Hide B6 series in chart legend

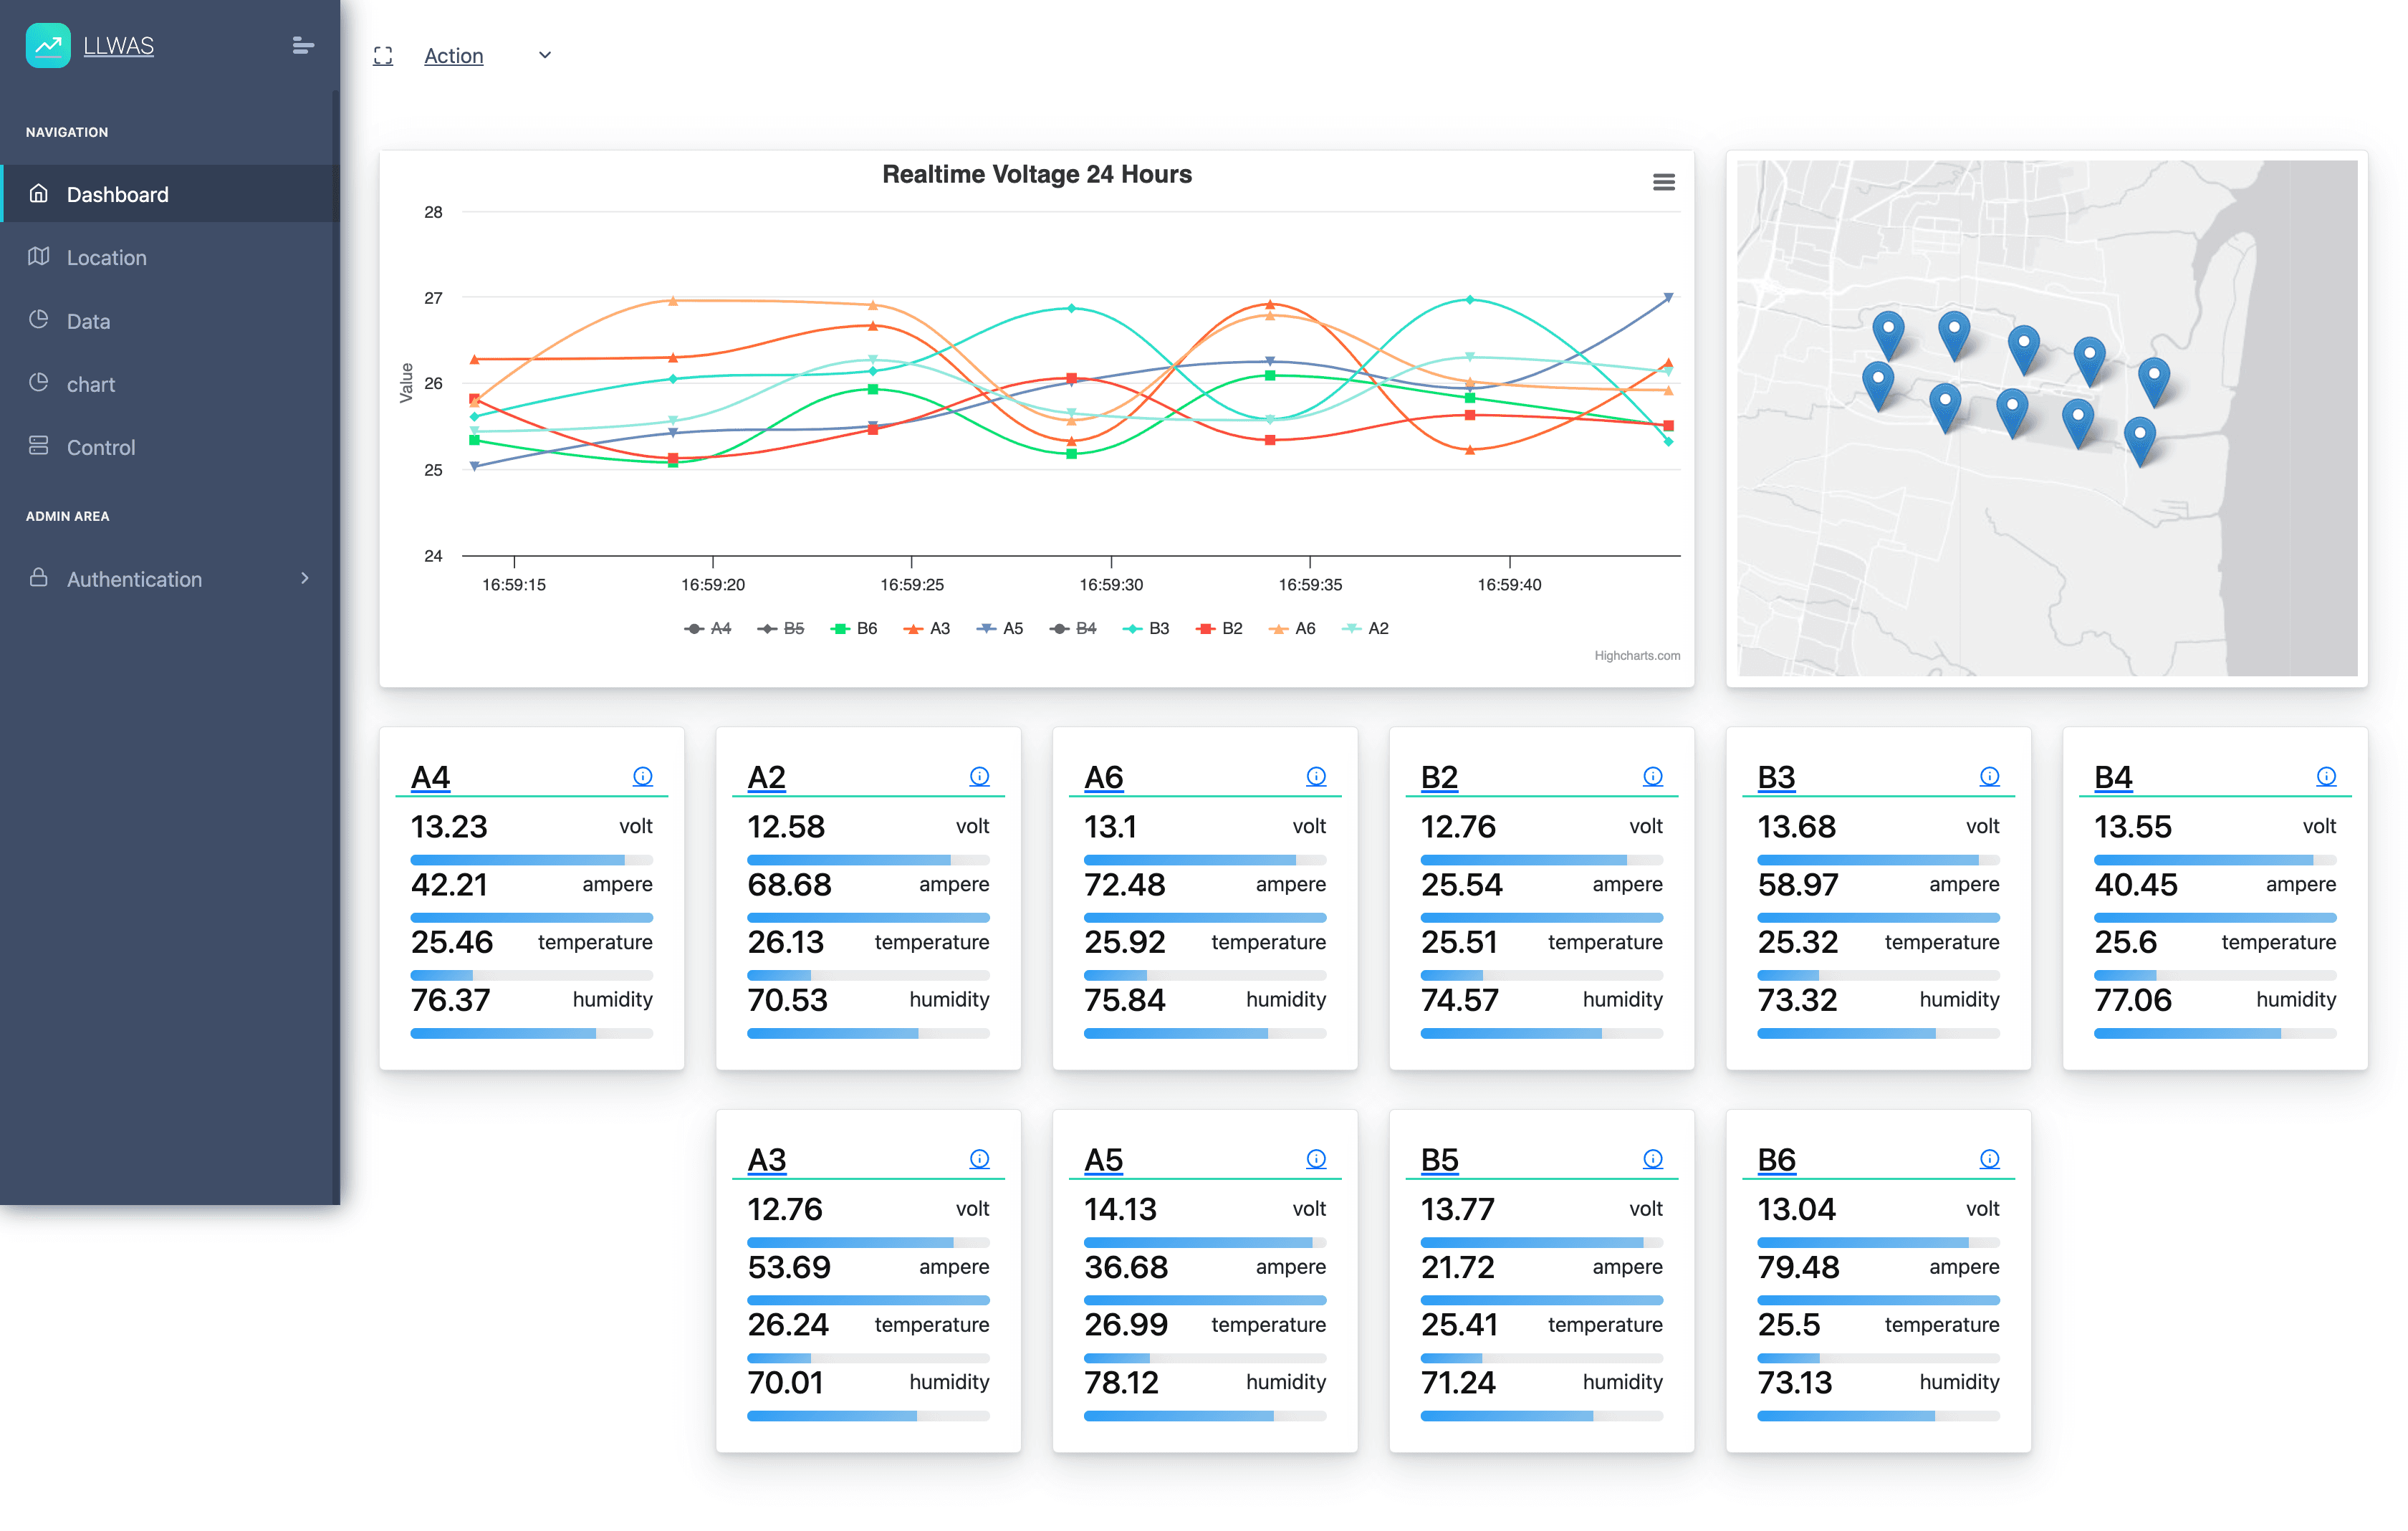[854, 628]
